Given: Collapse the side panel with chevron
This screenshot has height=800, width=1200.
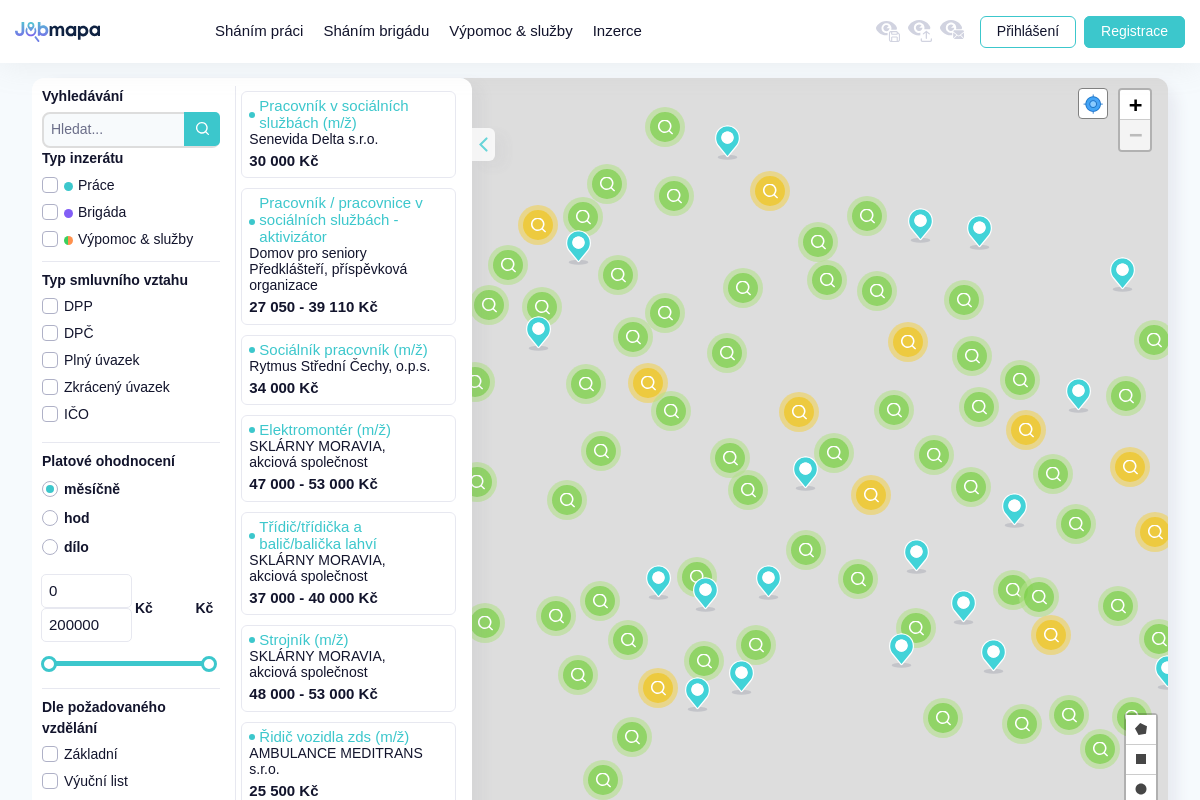Looking at the screenshot, I should pos(483,144).
